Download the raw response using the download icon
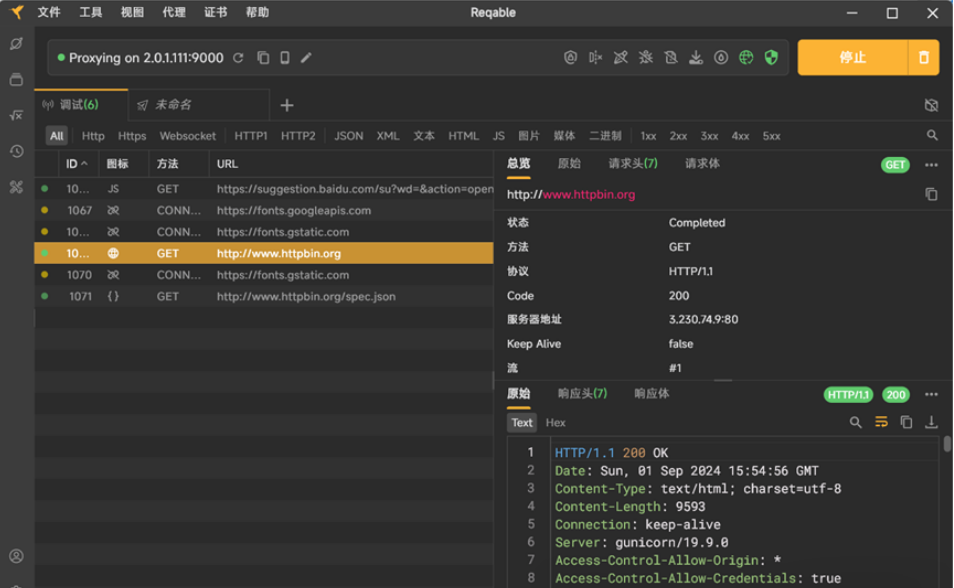954x588 pixels. (x=931, y=423)
